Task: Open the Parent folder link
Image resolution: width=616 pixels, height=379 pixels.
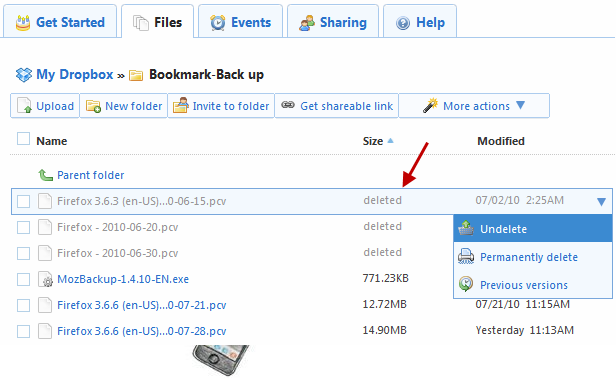Action: 91,175
